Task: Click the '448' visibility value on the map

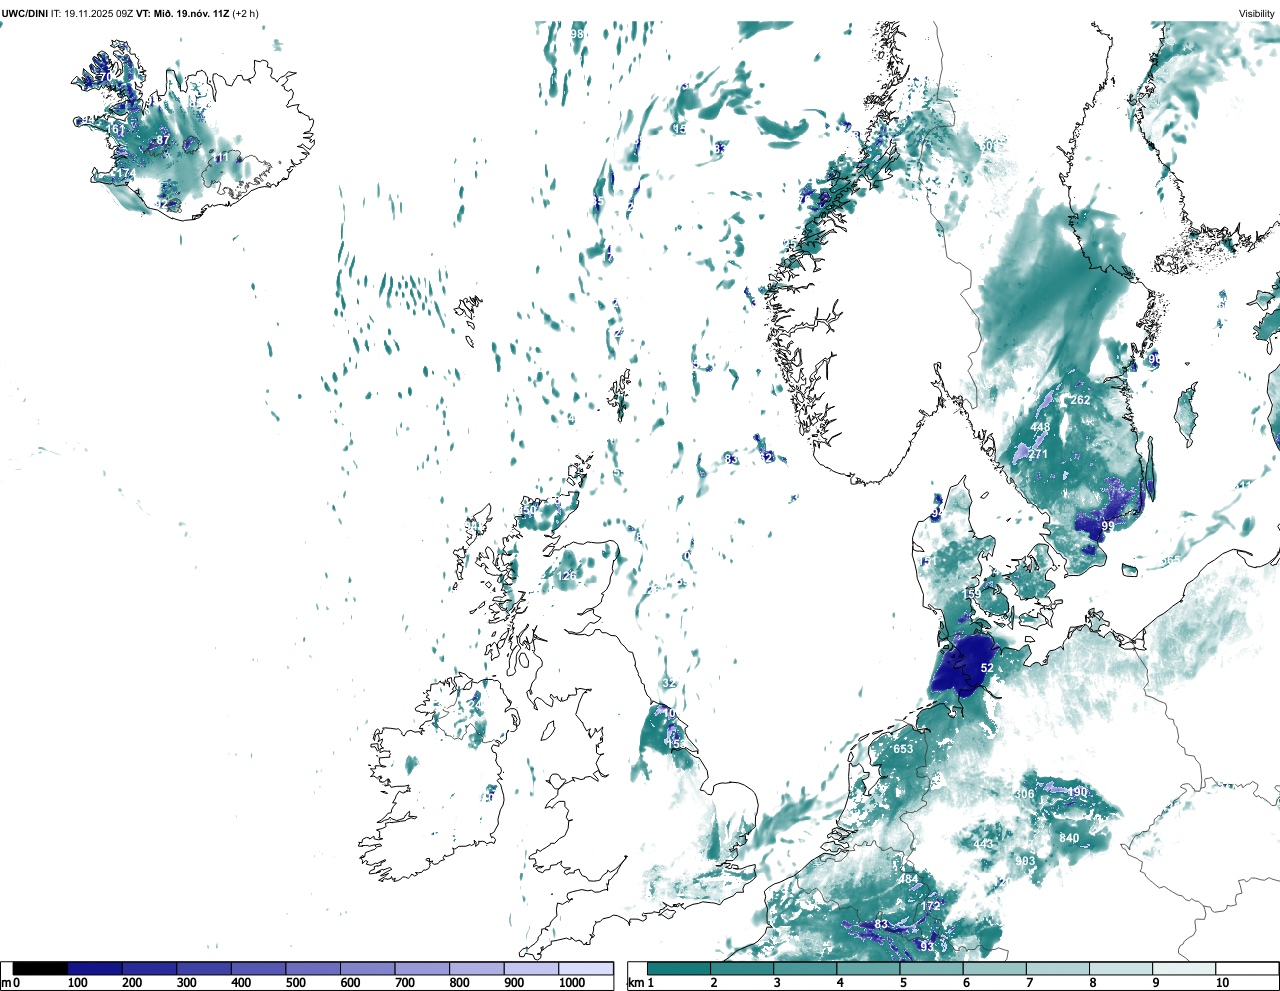Action: click(x=1040, y=427)
